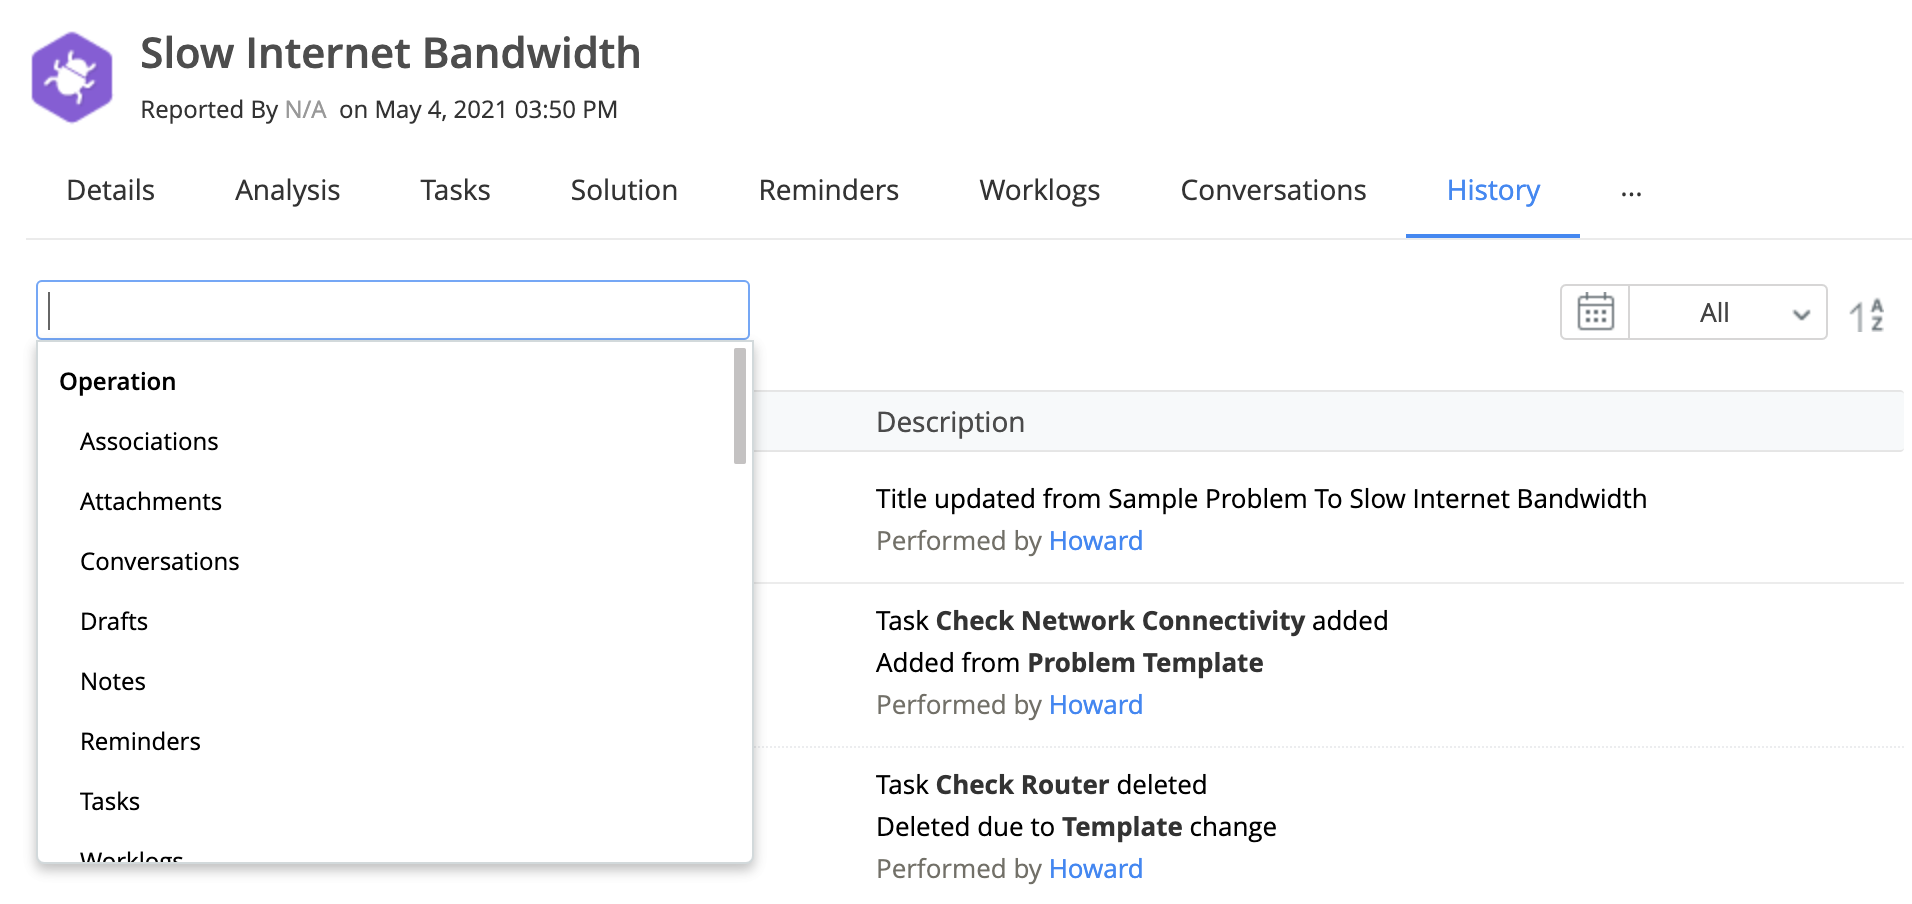
Task: Open the calendar date filter icon
Action: (x=1595, y=312)
